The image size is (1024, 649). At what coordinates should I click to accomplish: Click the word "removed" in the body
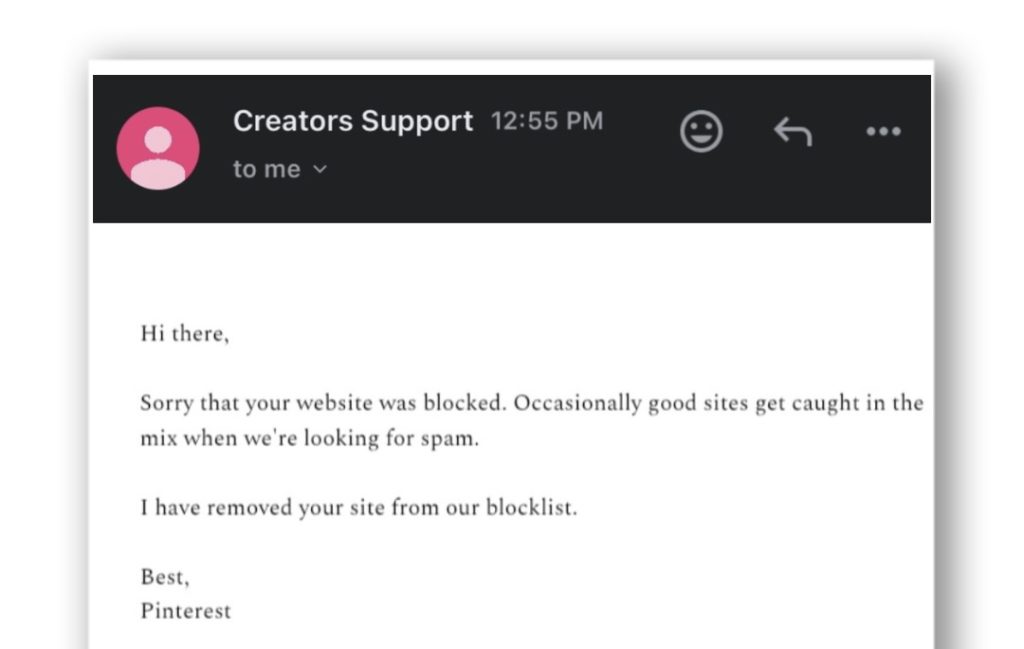253,507
